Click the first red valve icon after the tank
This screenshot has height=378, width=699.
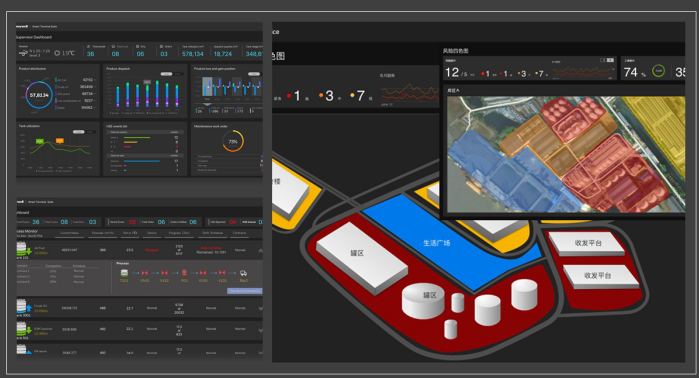(144, 273)
